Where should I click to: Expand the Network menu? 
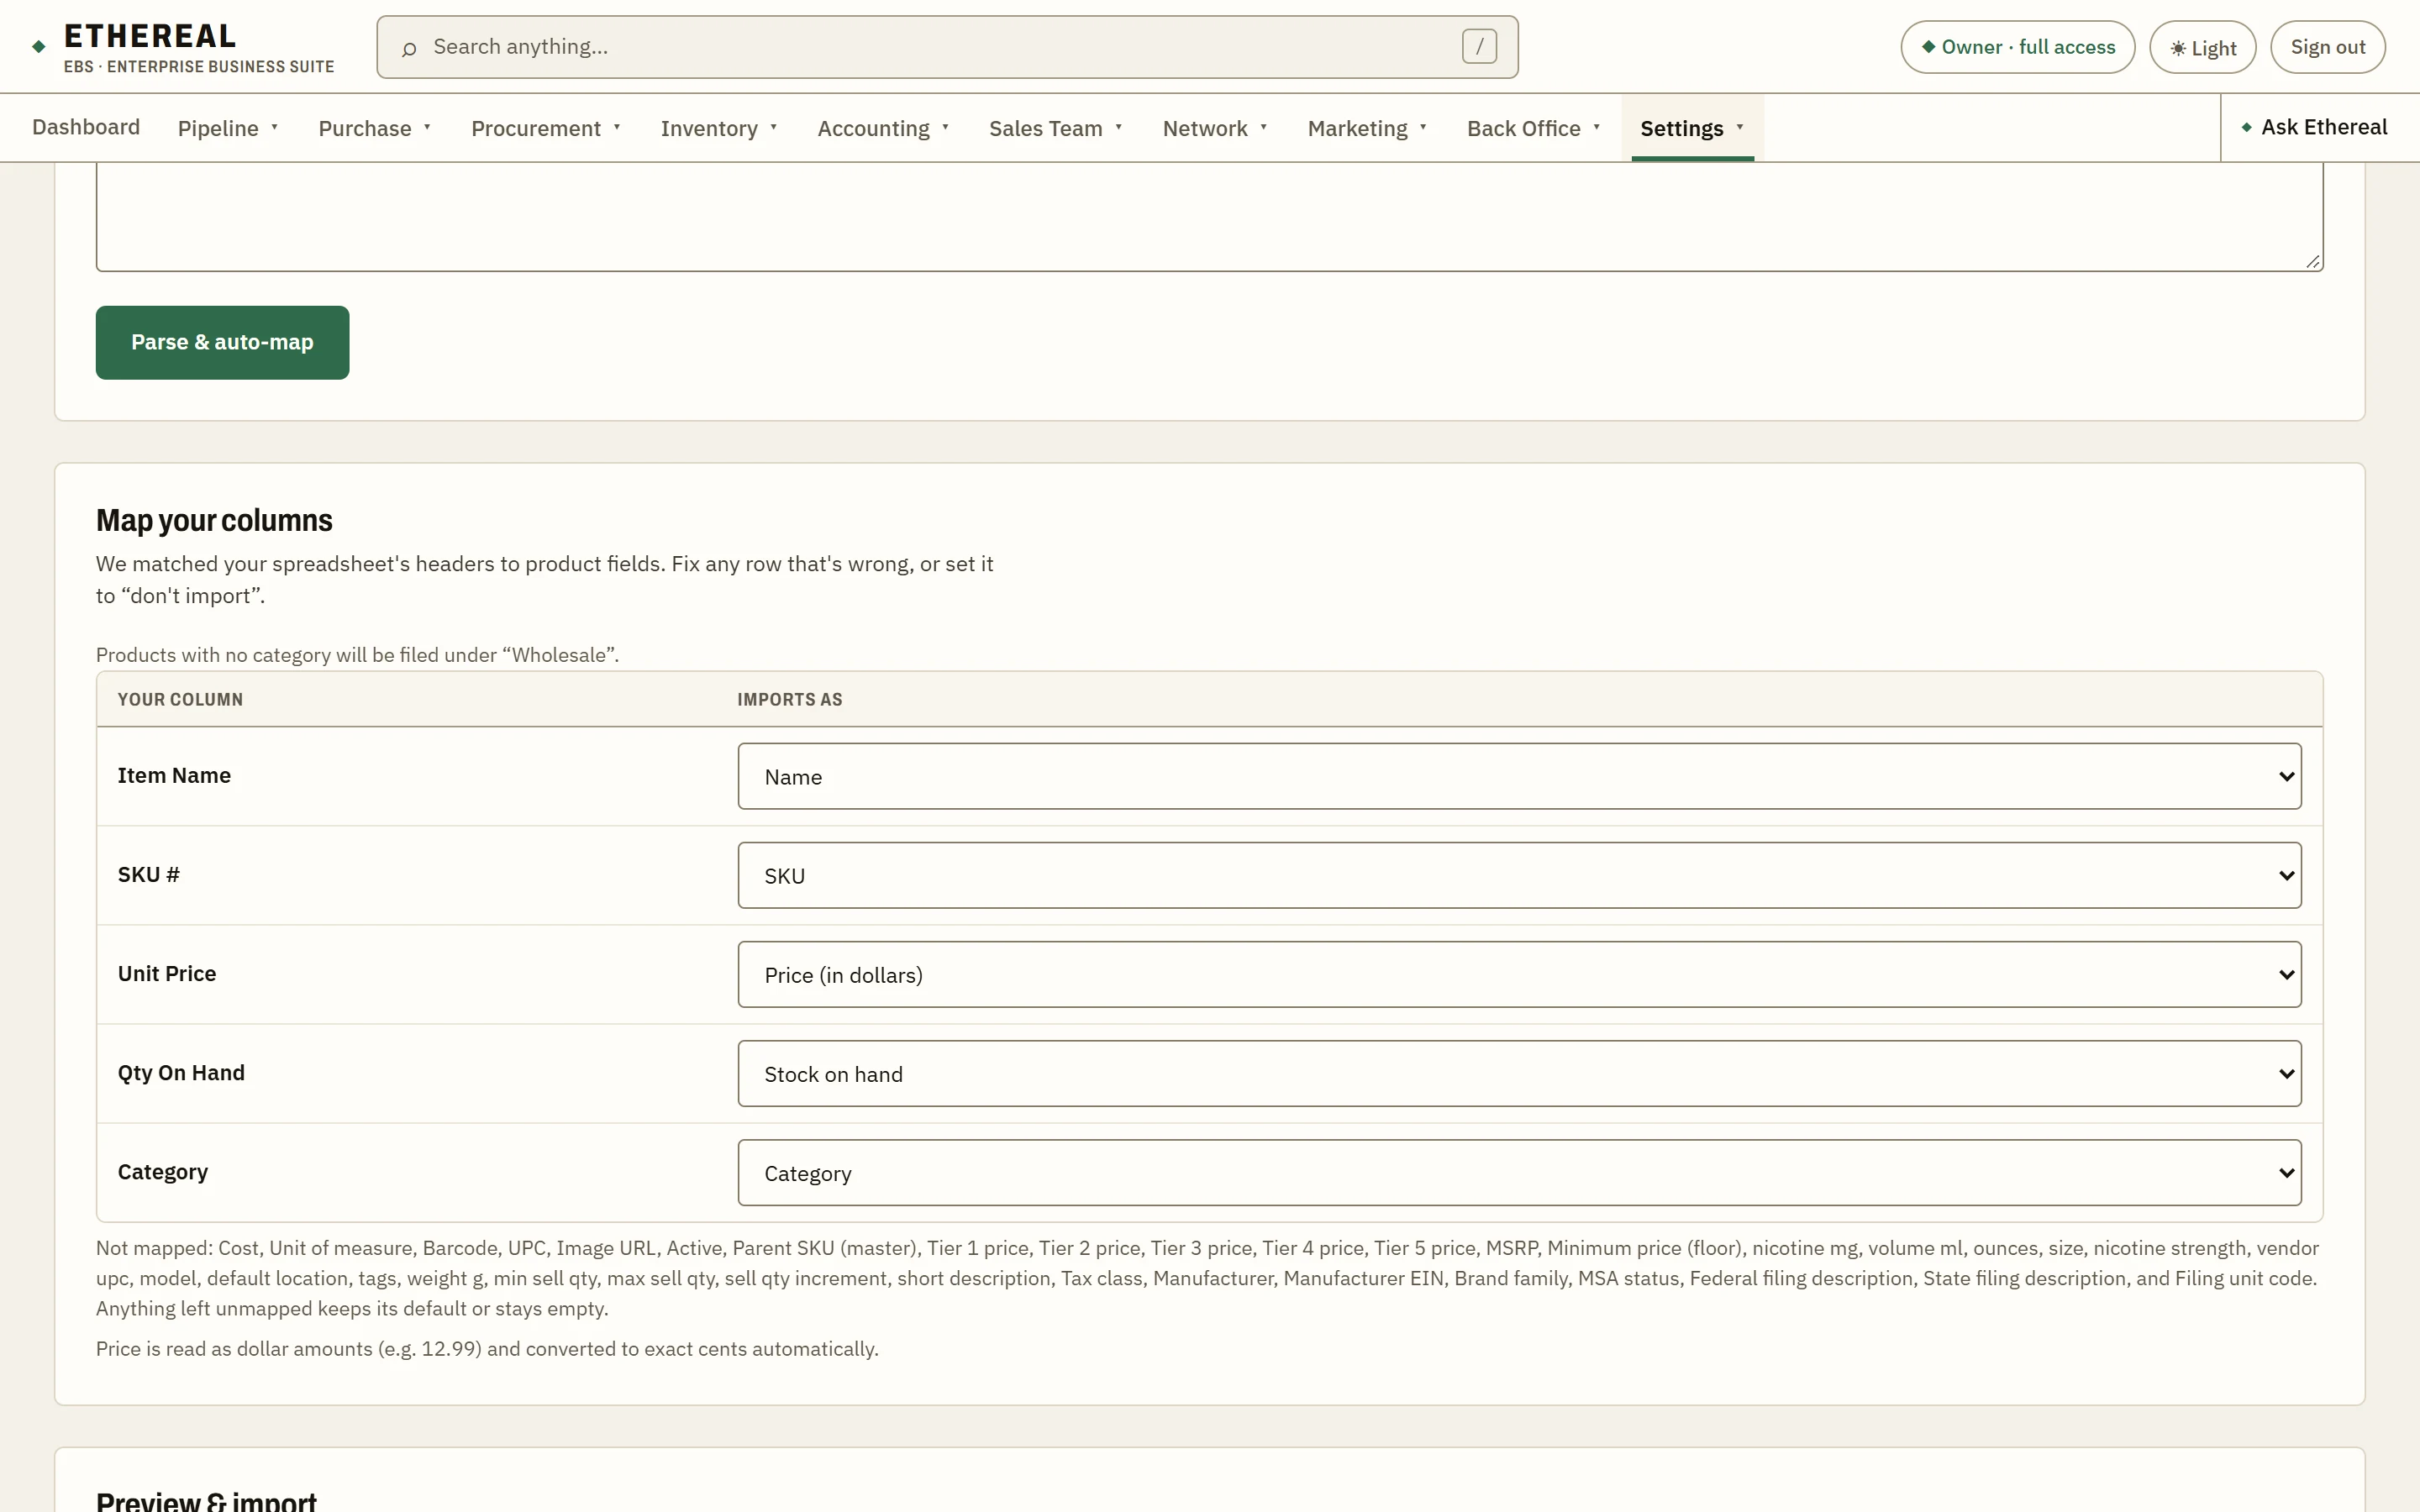coord(1215,128)
